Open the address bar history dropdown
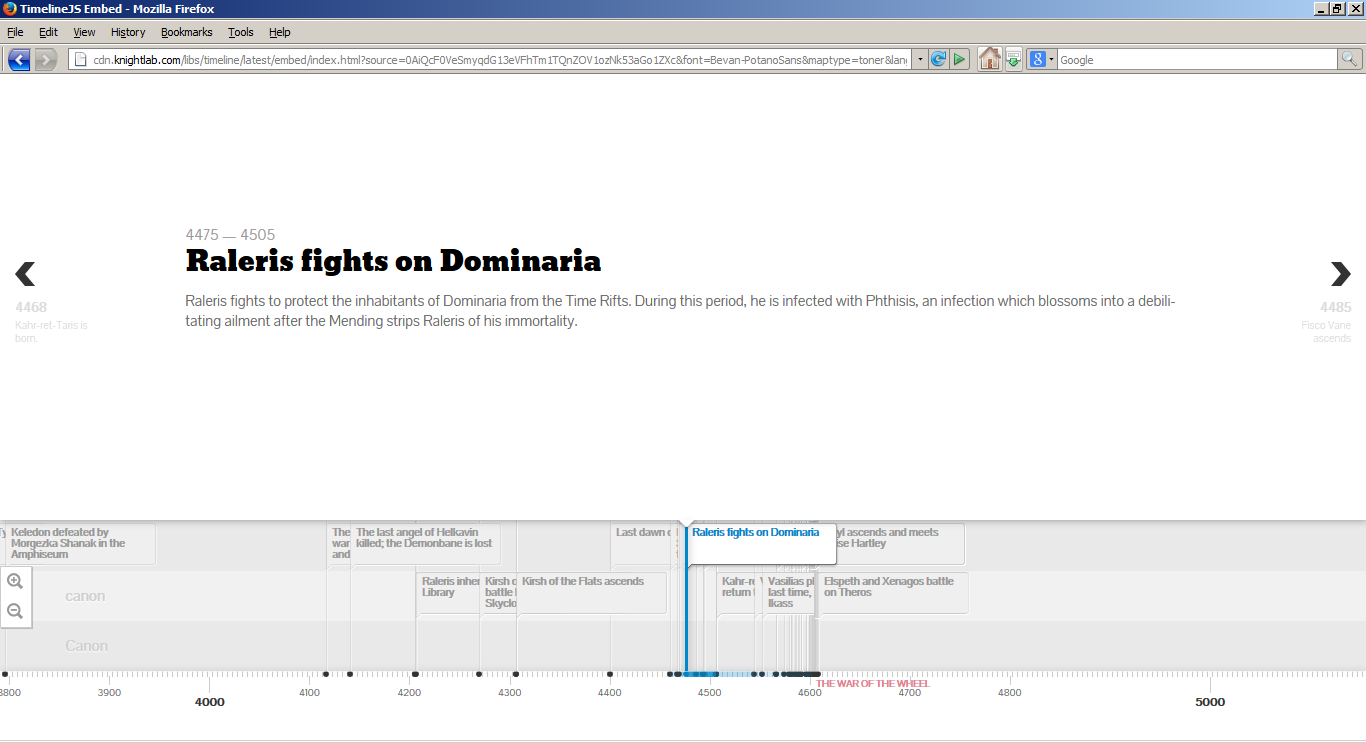The image size is (1366, 743). 920,60
